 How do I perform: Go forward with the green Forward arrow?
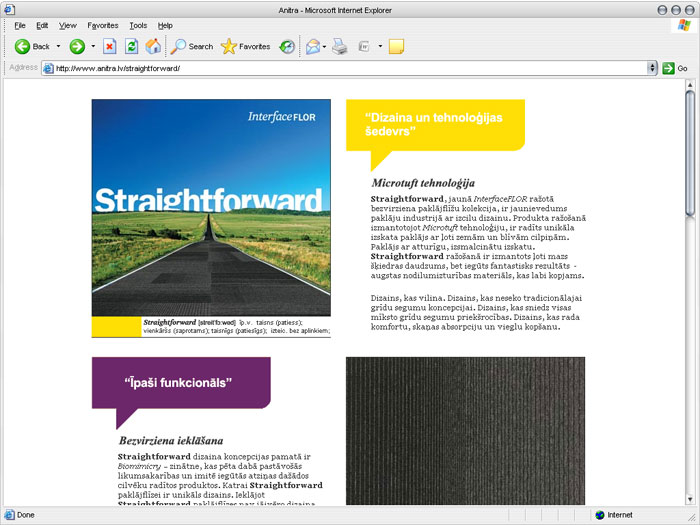pos(77,46)
